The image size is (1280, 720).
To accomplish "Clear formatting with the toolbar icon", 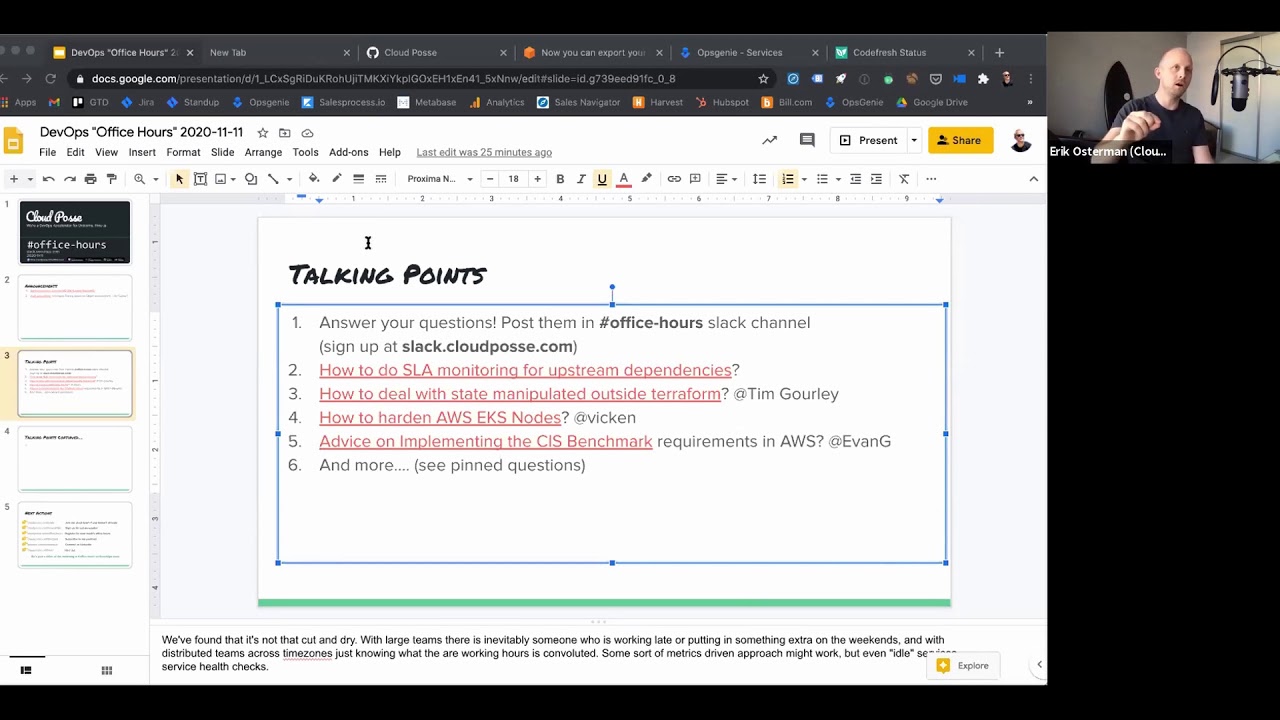I will click(904, 179).
